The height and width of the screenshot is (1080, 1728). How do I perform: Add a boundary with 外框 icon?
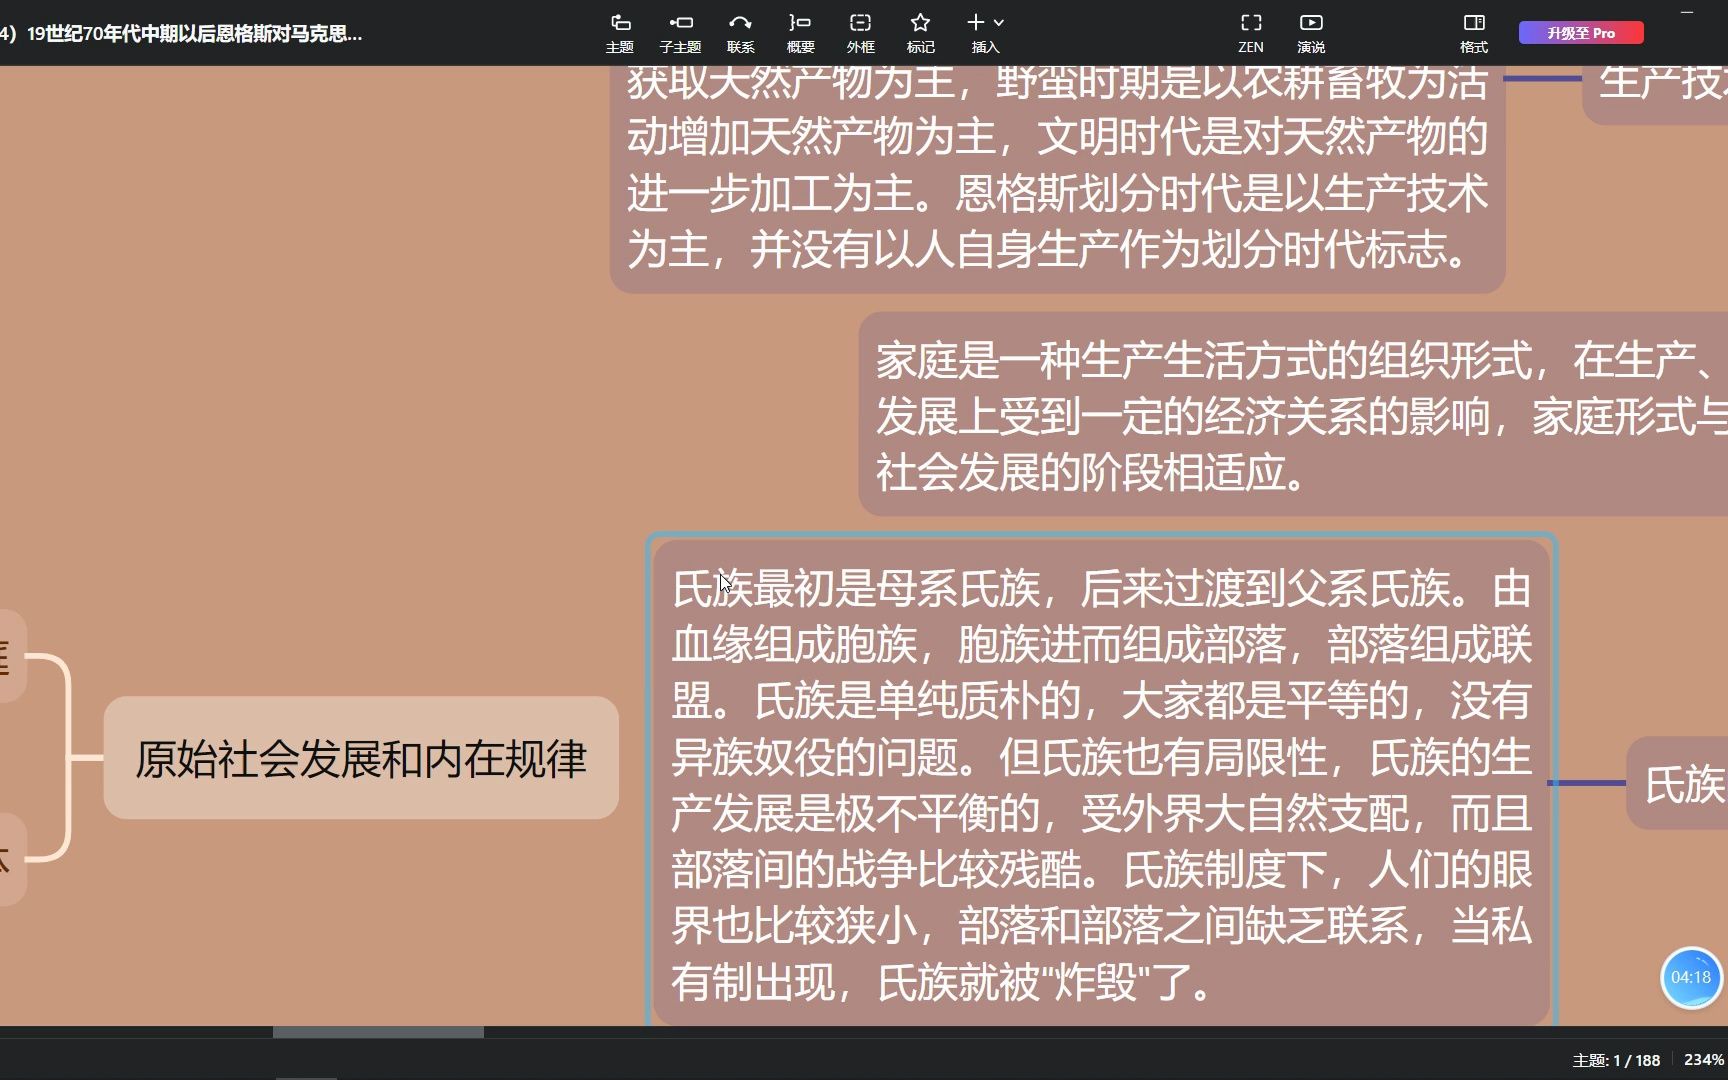(x=860, y=33)
